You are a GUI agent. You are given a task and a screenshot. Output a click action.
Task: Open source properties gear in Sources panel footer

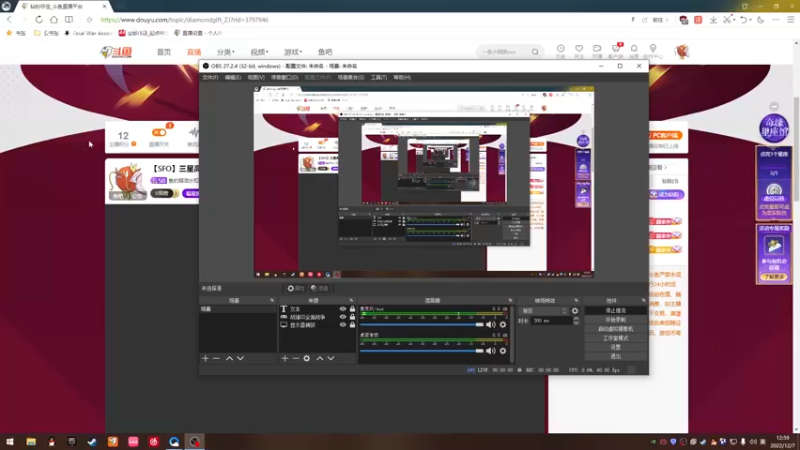tap(307, 359)
